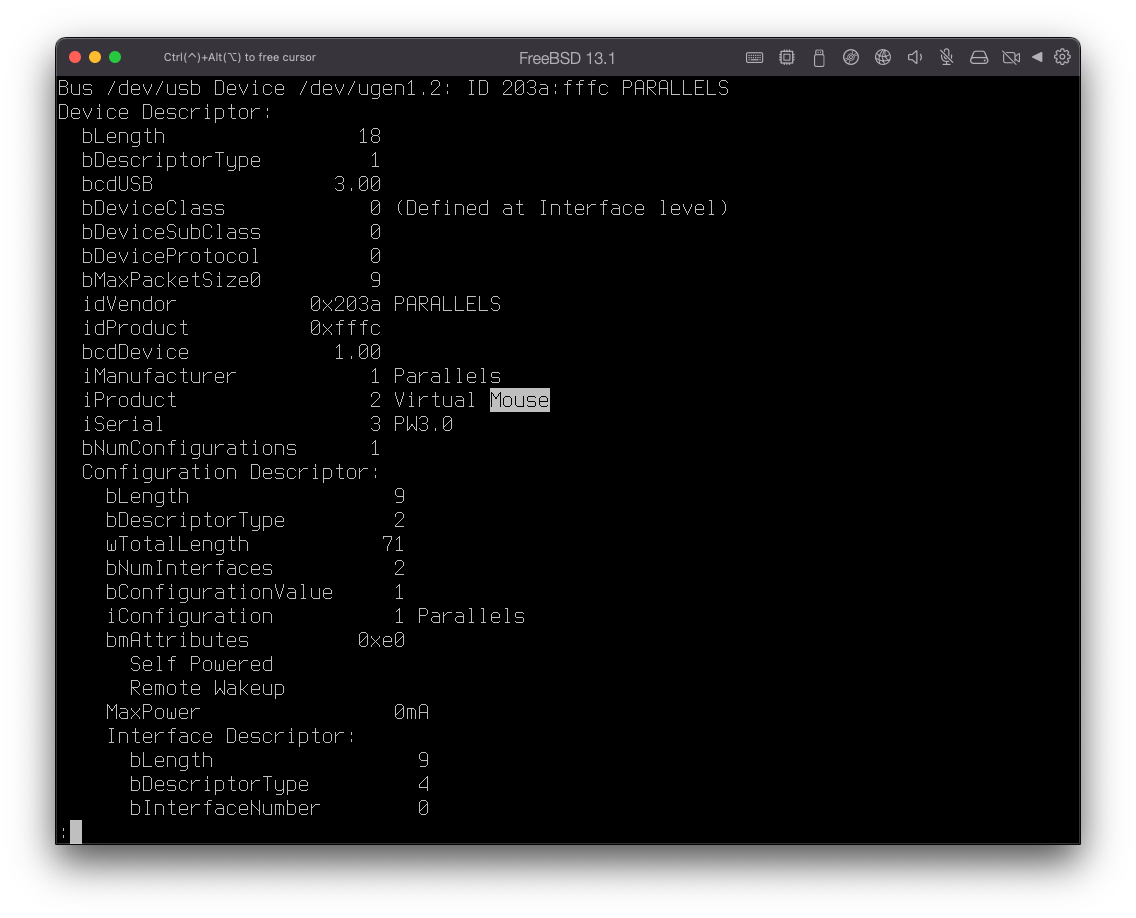
Task: Click the highlighted word Mouse
Action: pyautogui.click(x=519, y=400)
